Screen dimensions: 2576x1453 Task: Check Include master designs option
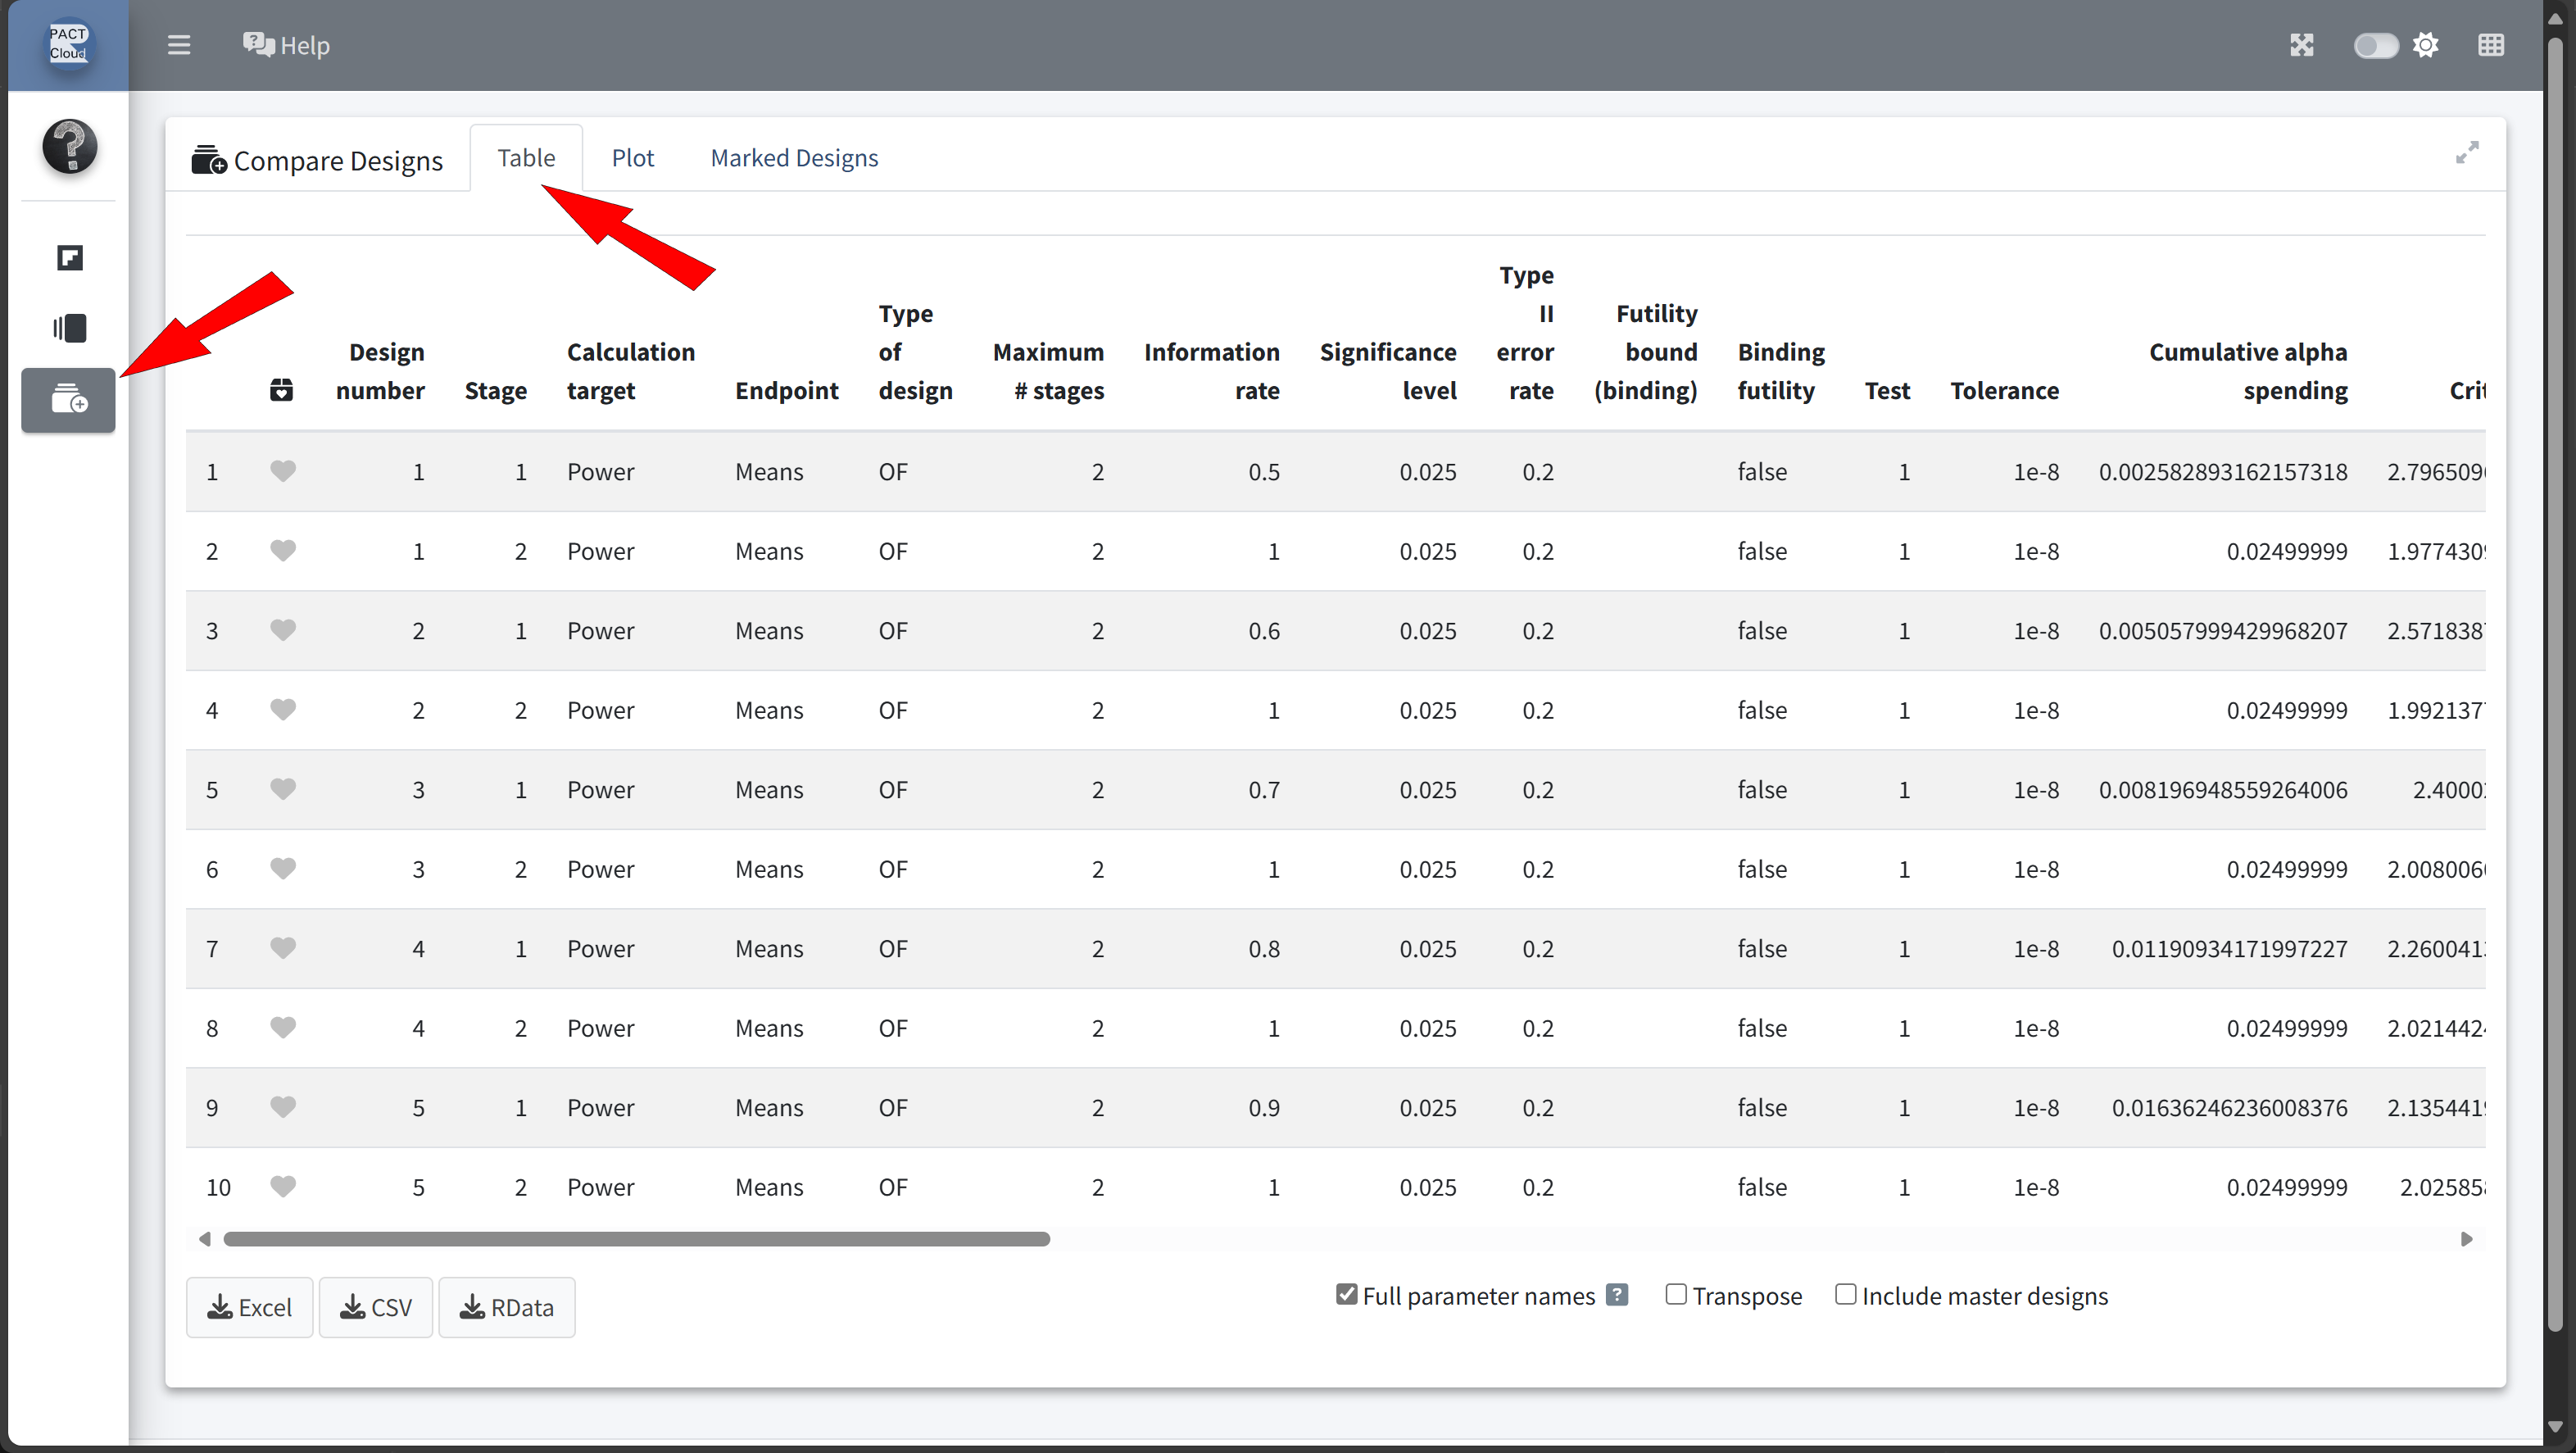tap(1846, 1295)
